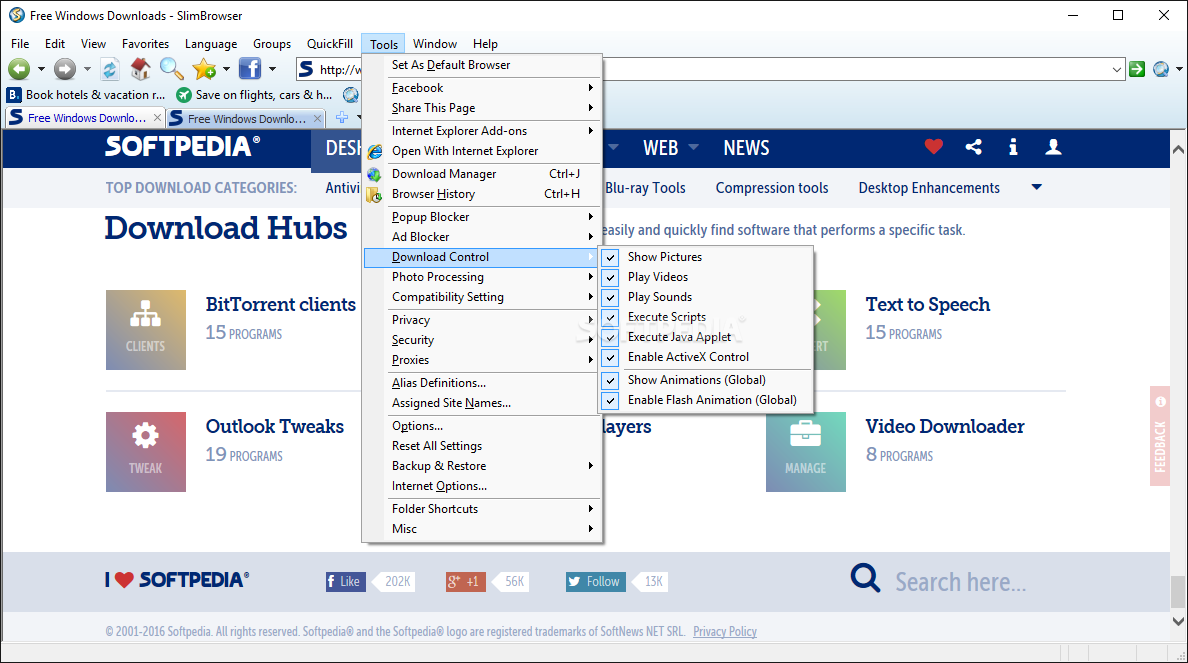Open the new tab plus icon
This screenshot has height=663, width=1188.
[342, 117]
